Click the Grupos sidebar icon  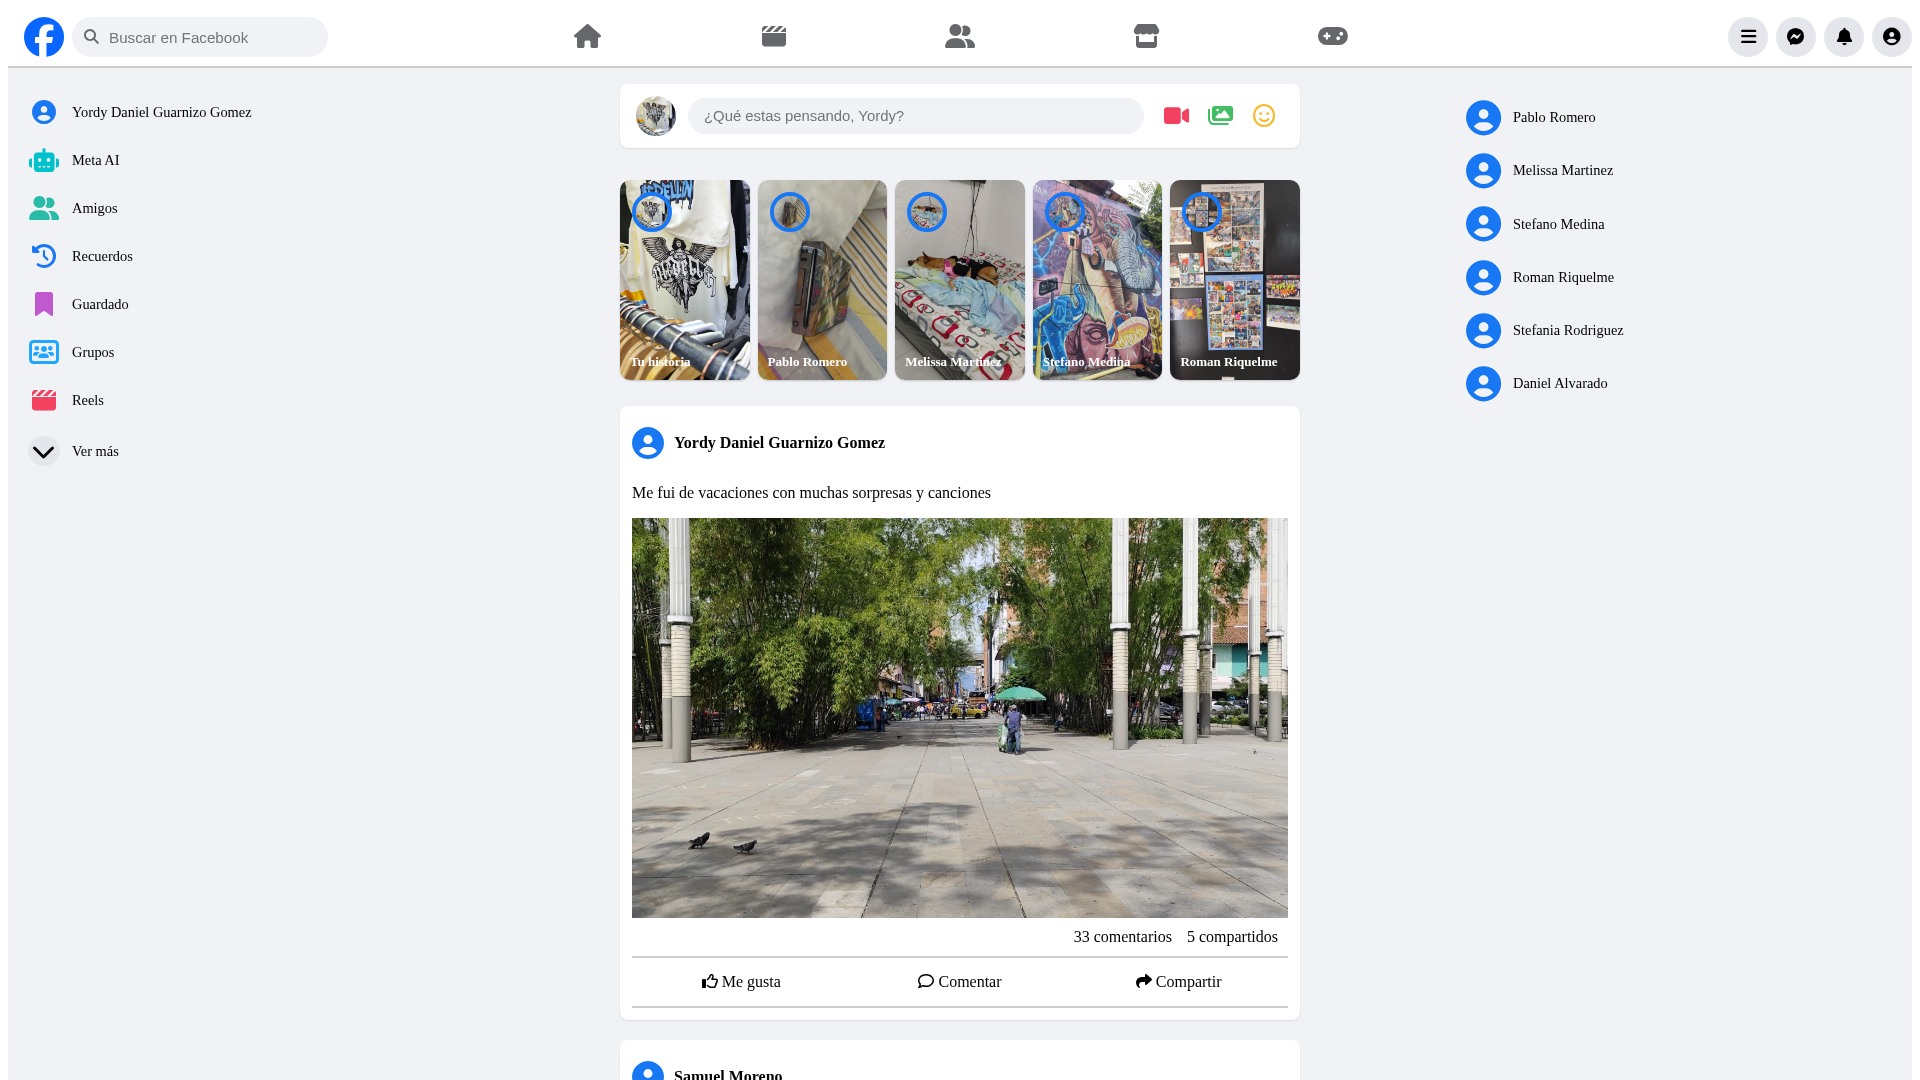pyautogui.click(x=44, y=352)
